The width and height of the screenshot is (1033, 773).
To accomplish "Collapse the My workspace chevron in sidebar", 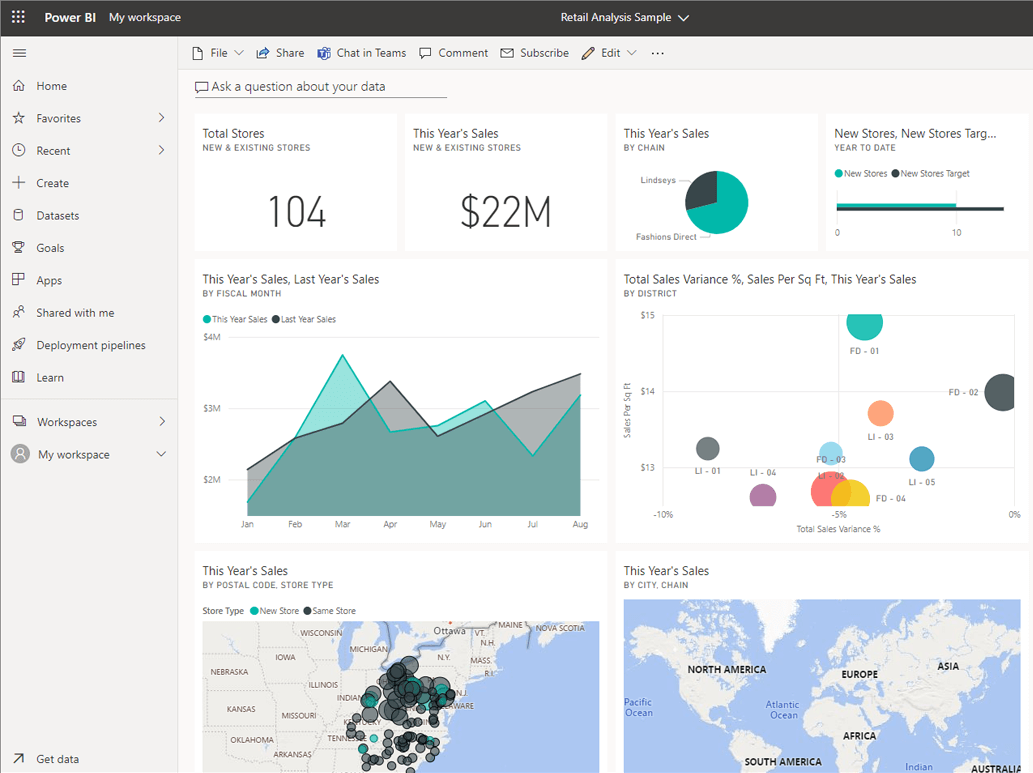I will 161,454.
